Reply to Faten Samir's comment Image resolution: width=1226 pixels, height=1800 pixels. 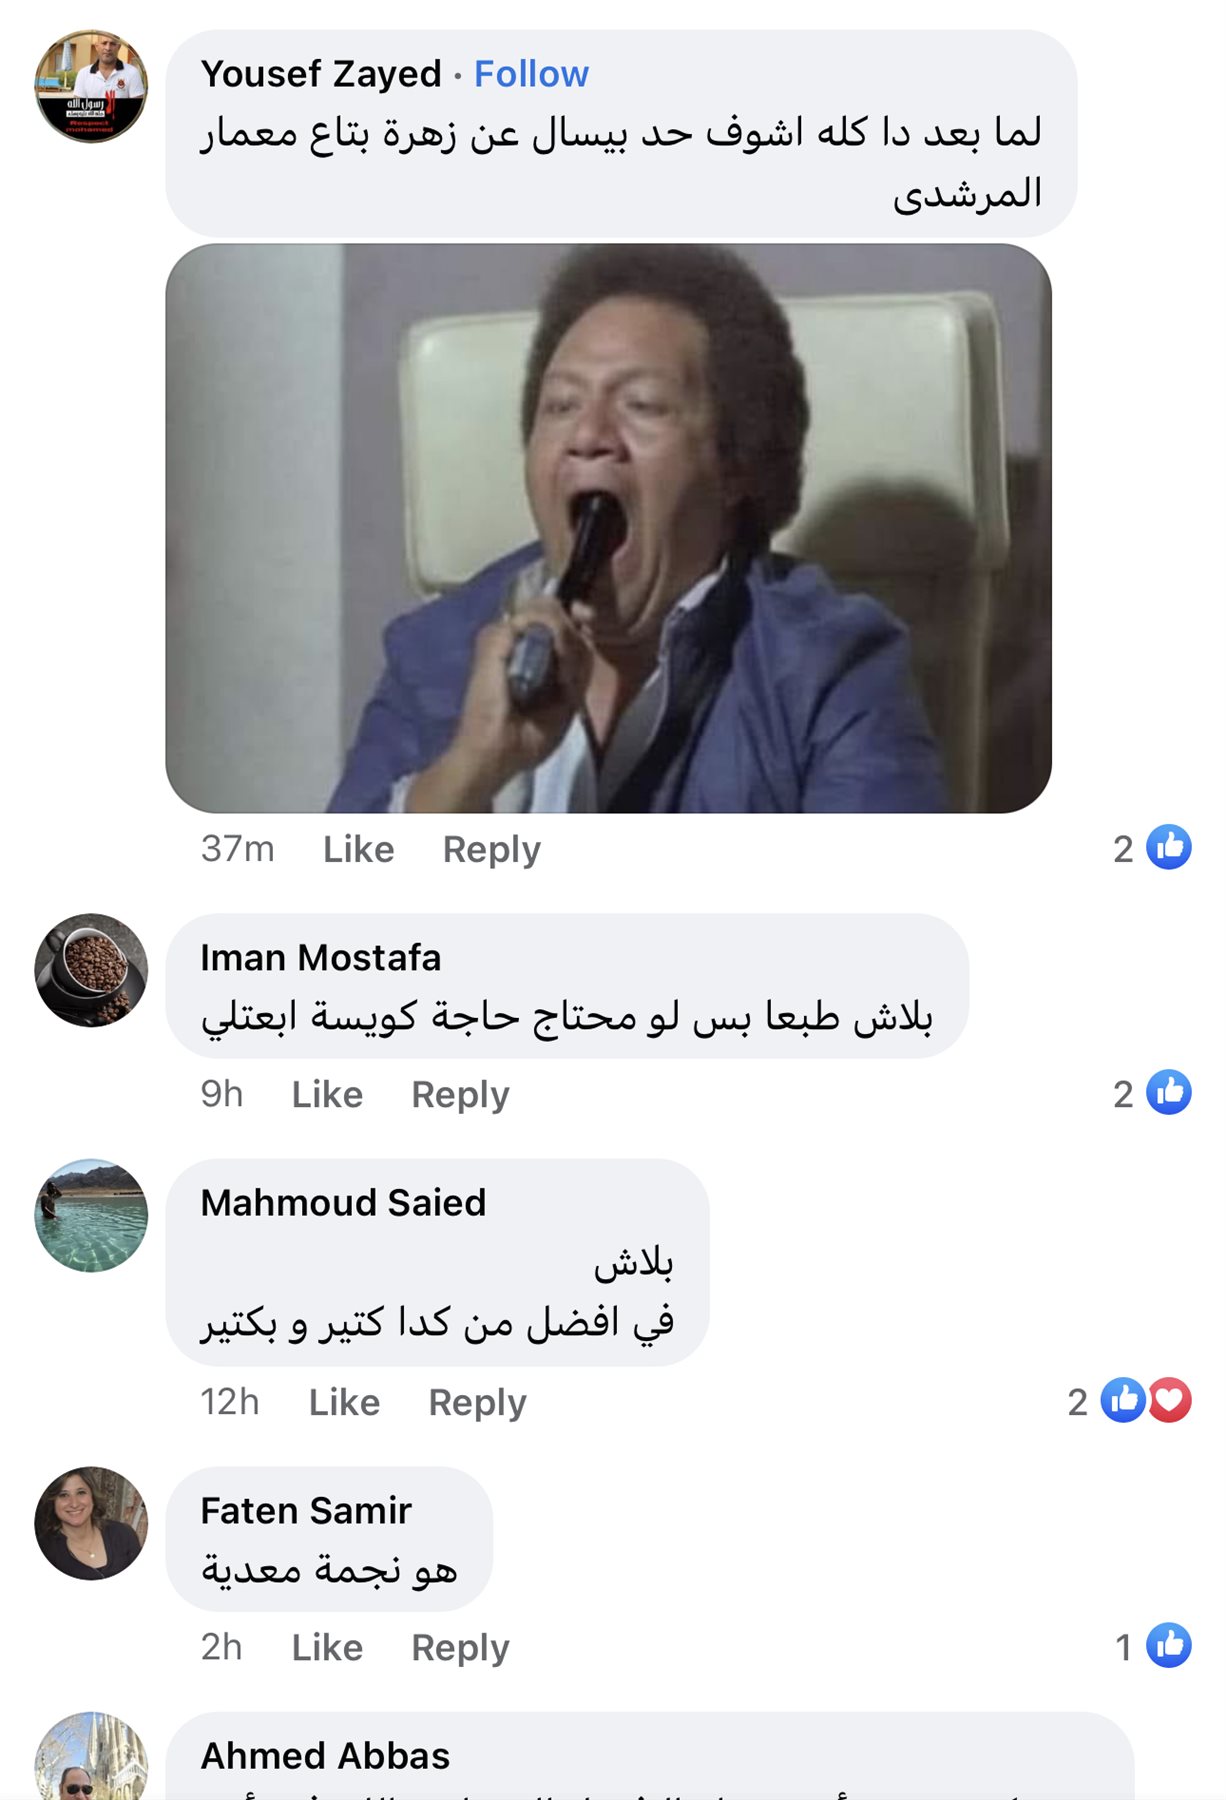coord(460,1647)
